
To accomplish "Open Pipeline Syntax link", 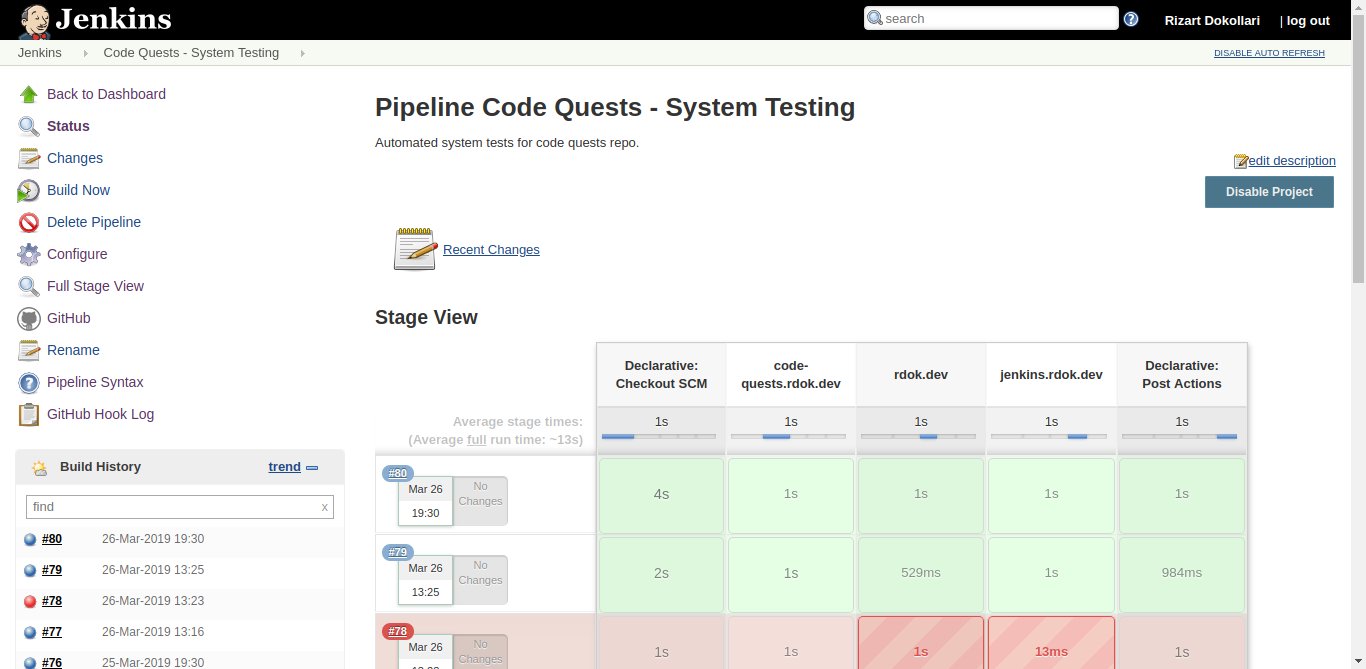I will tap(95, 382).
